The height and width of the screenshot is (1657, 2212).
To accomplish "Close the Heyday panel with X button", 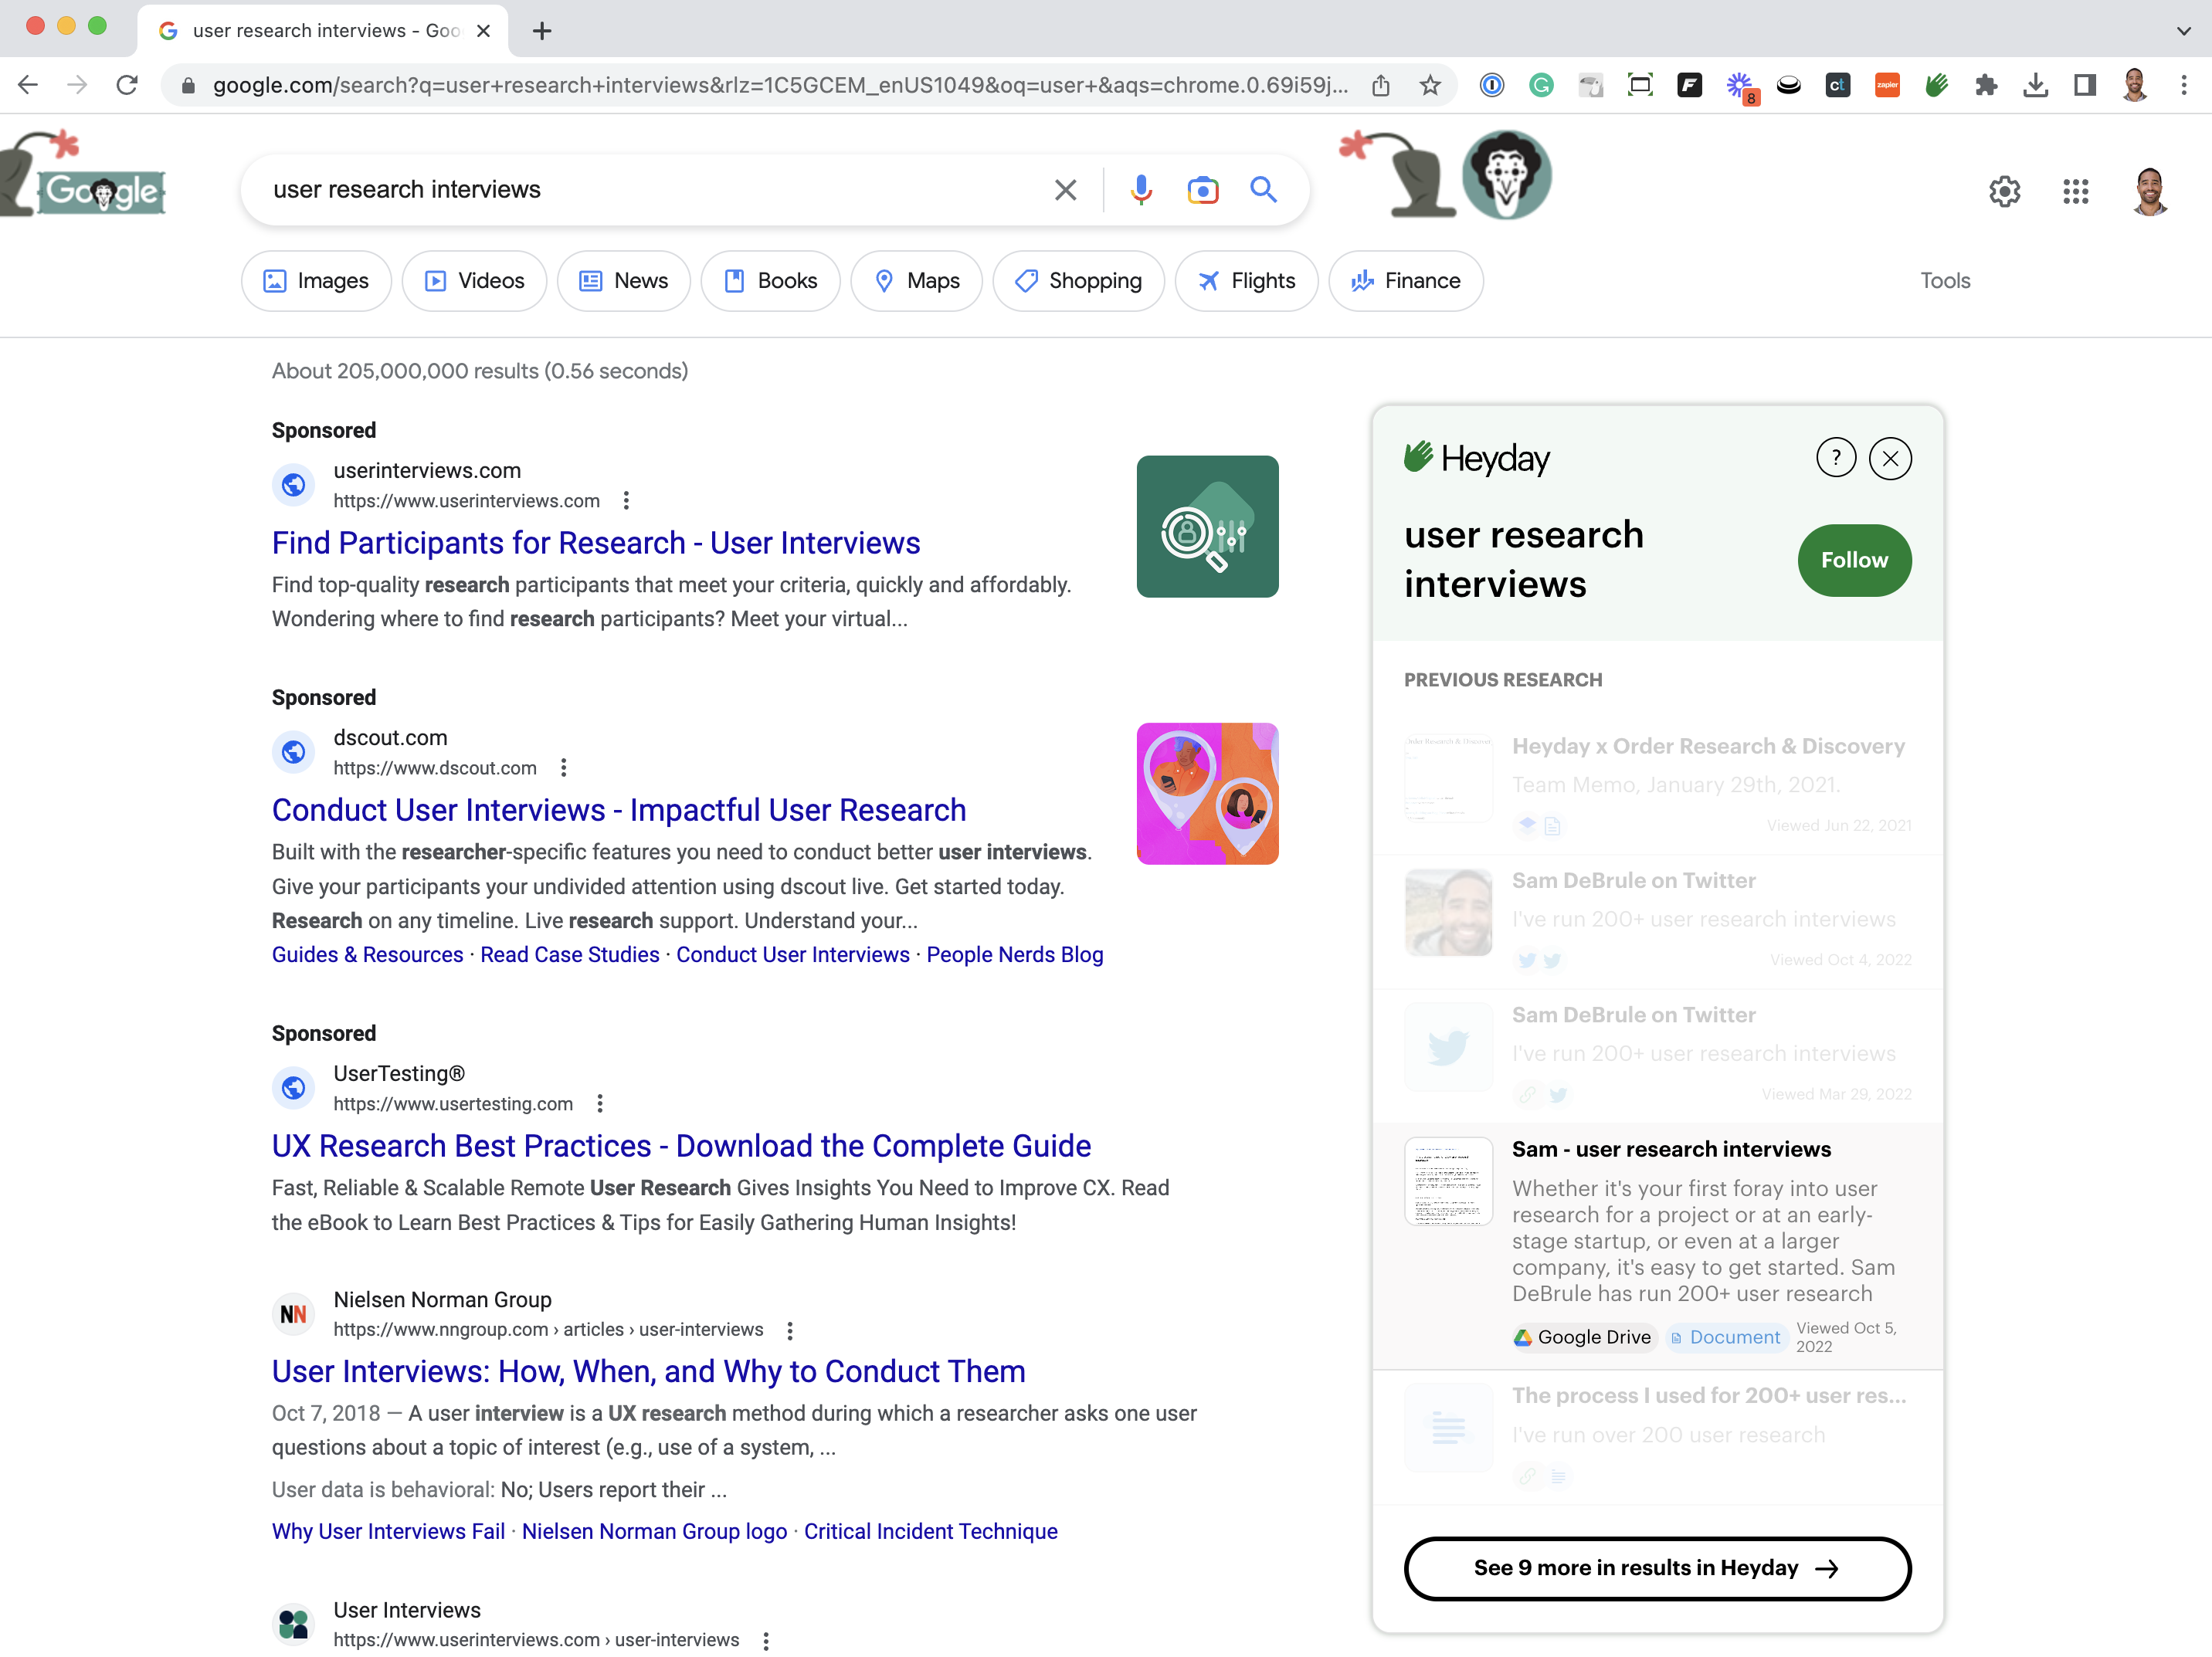I will [x=1890, y=456].
